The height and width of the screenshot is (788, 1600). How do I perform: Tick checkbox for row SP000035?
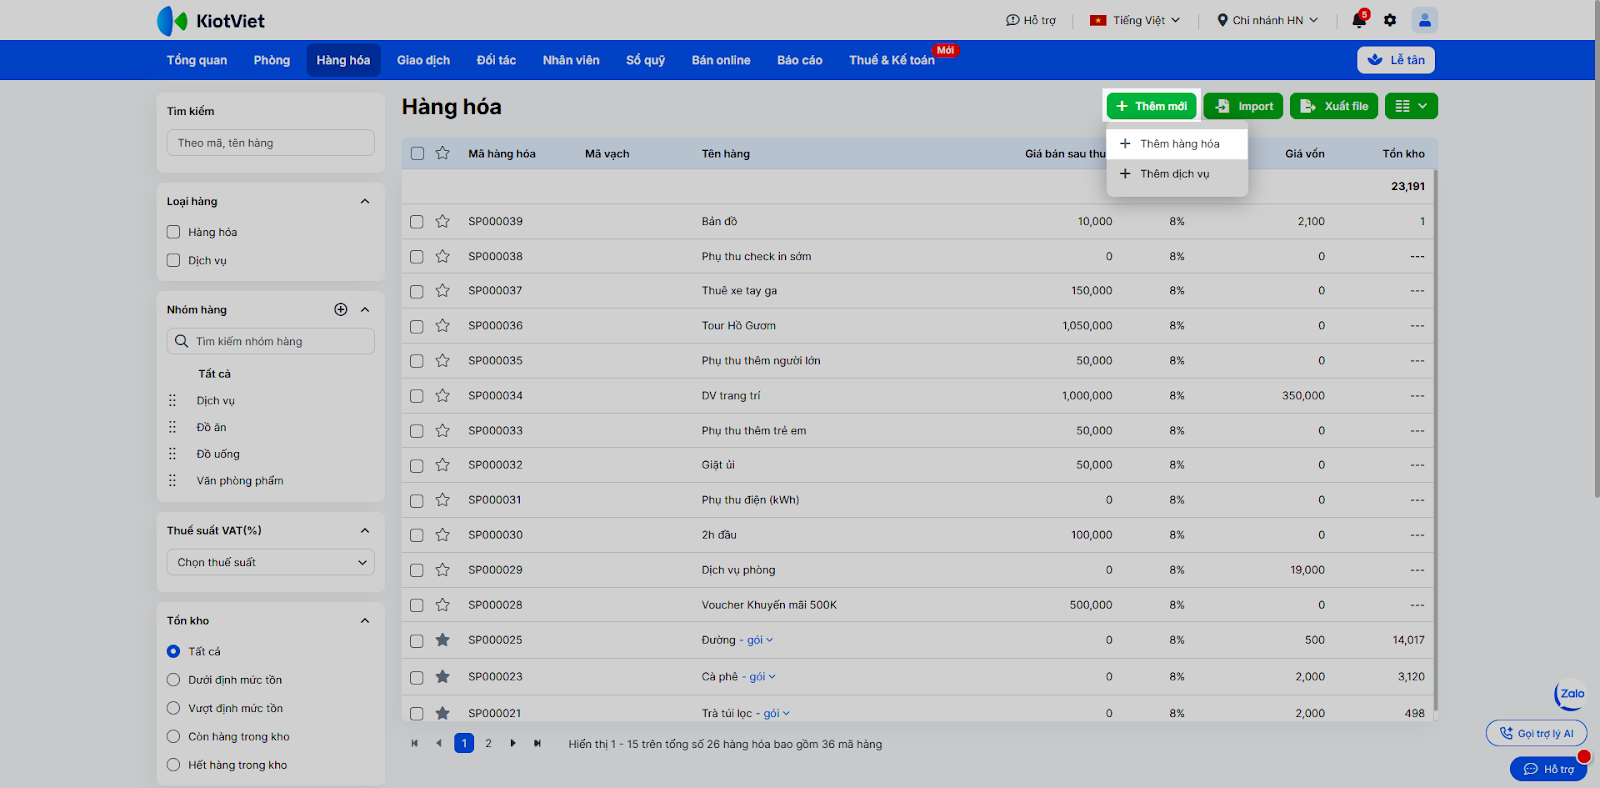pyautogui.click(x=417, y=362)
